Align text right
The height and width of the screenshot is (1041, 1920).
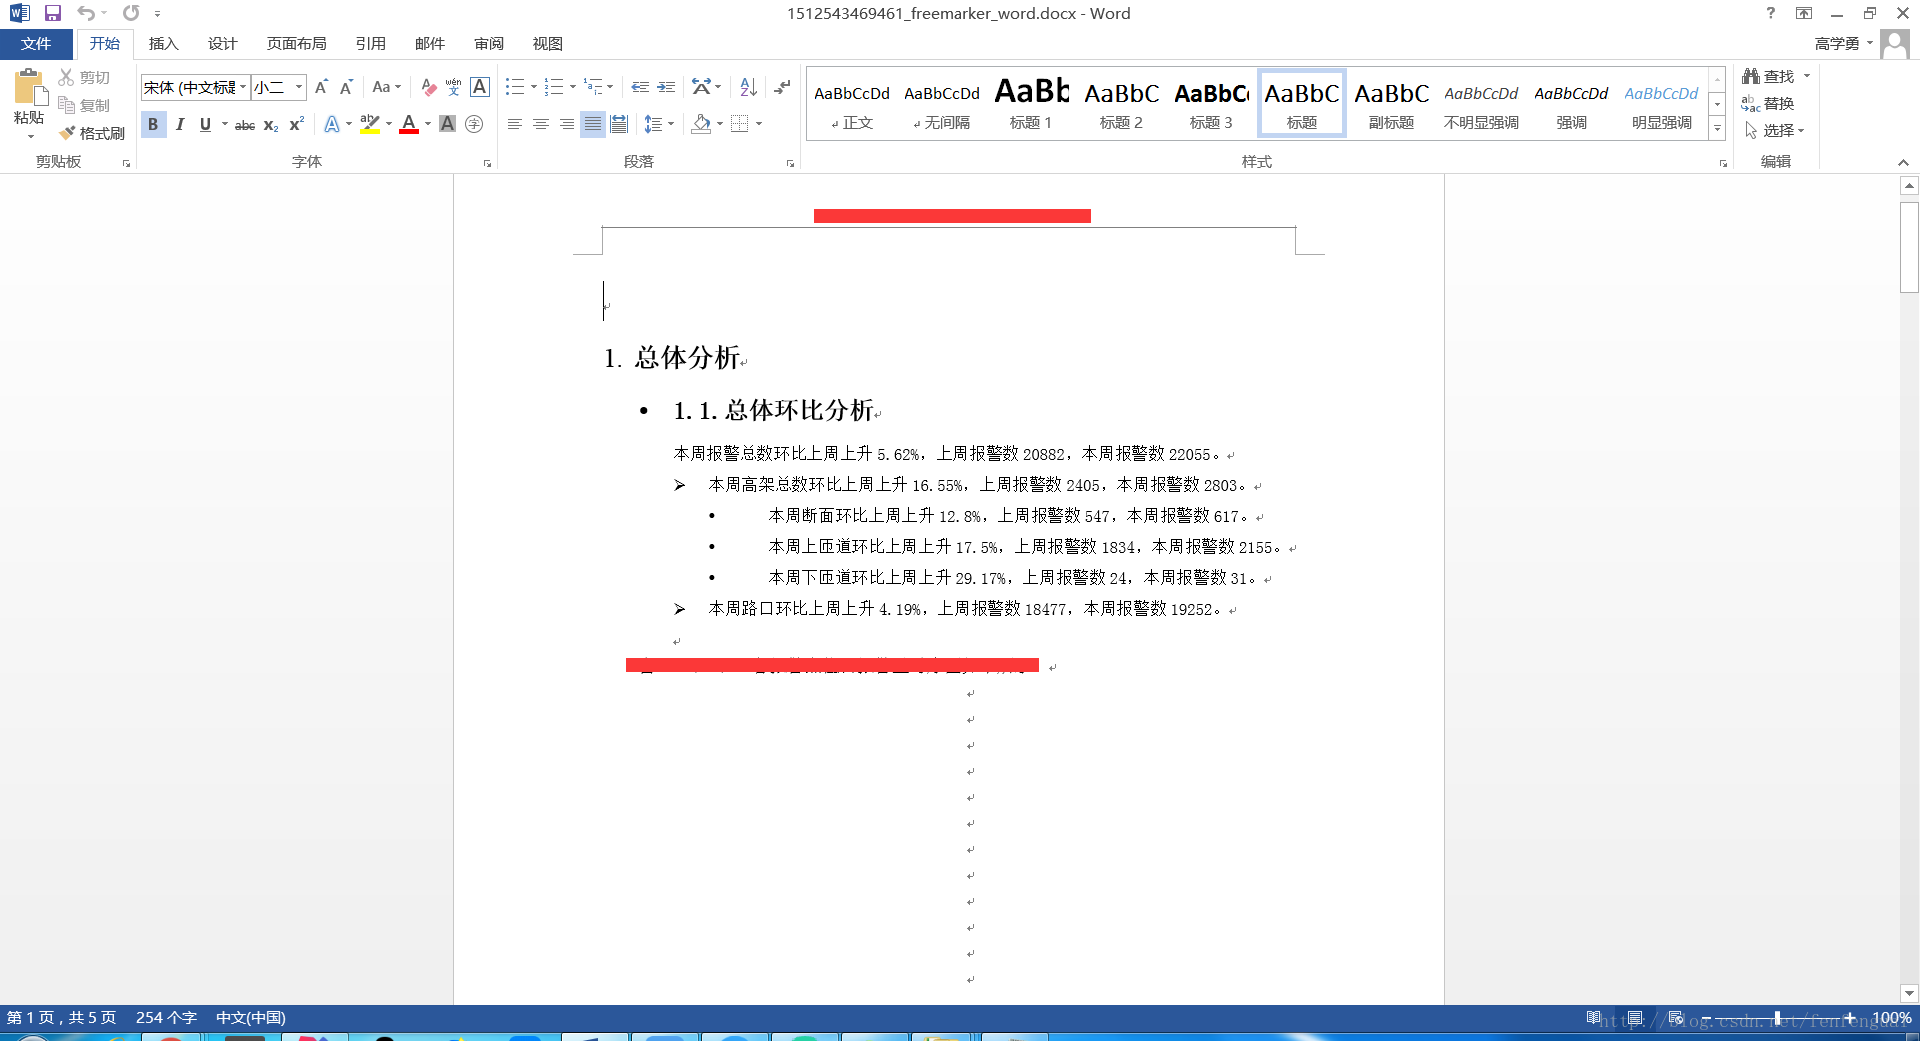(567, 124)
